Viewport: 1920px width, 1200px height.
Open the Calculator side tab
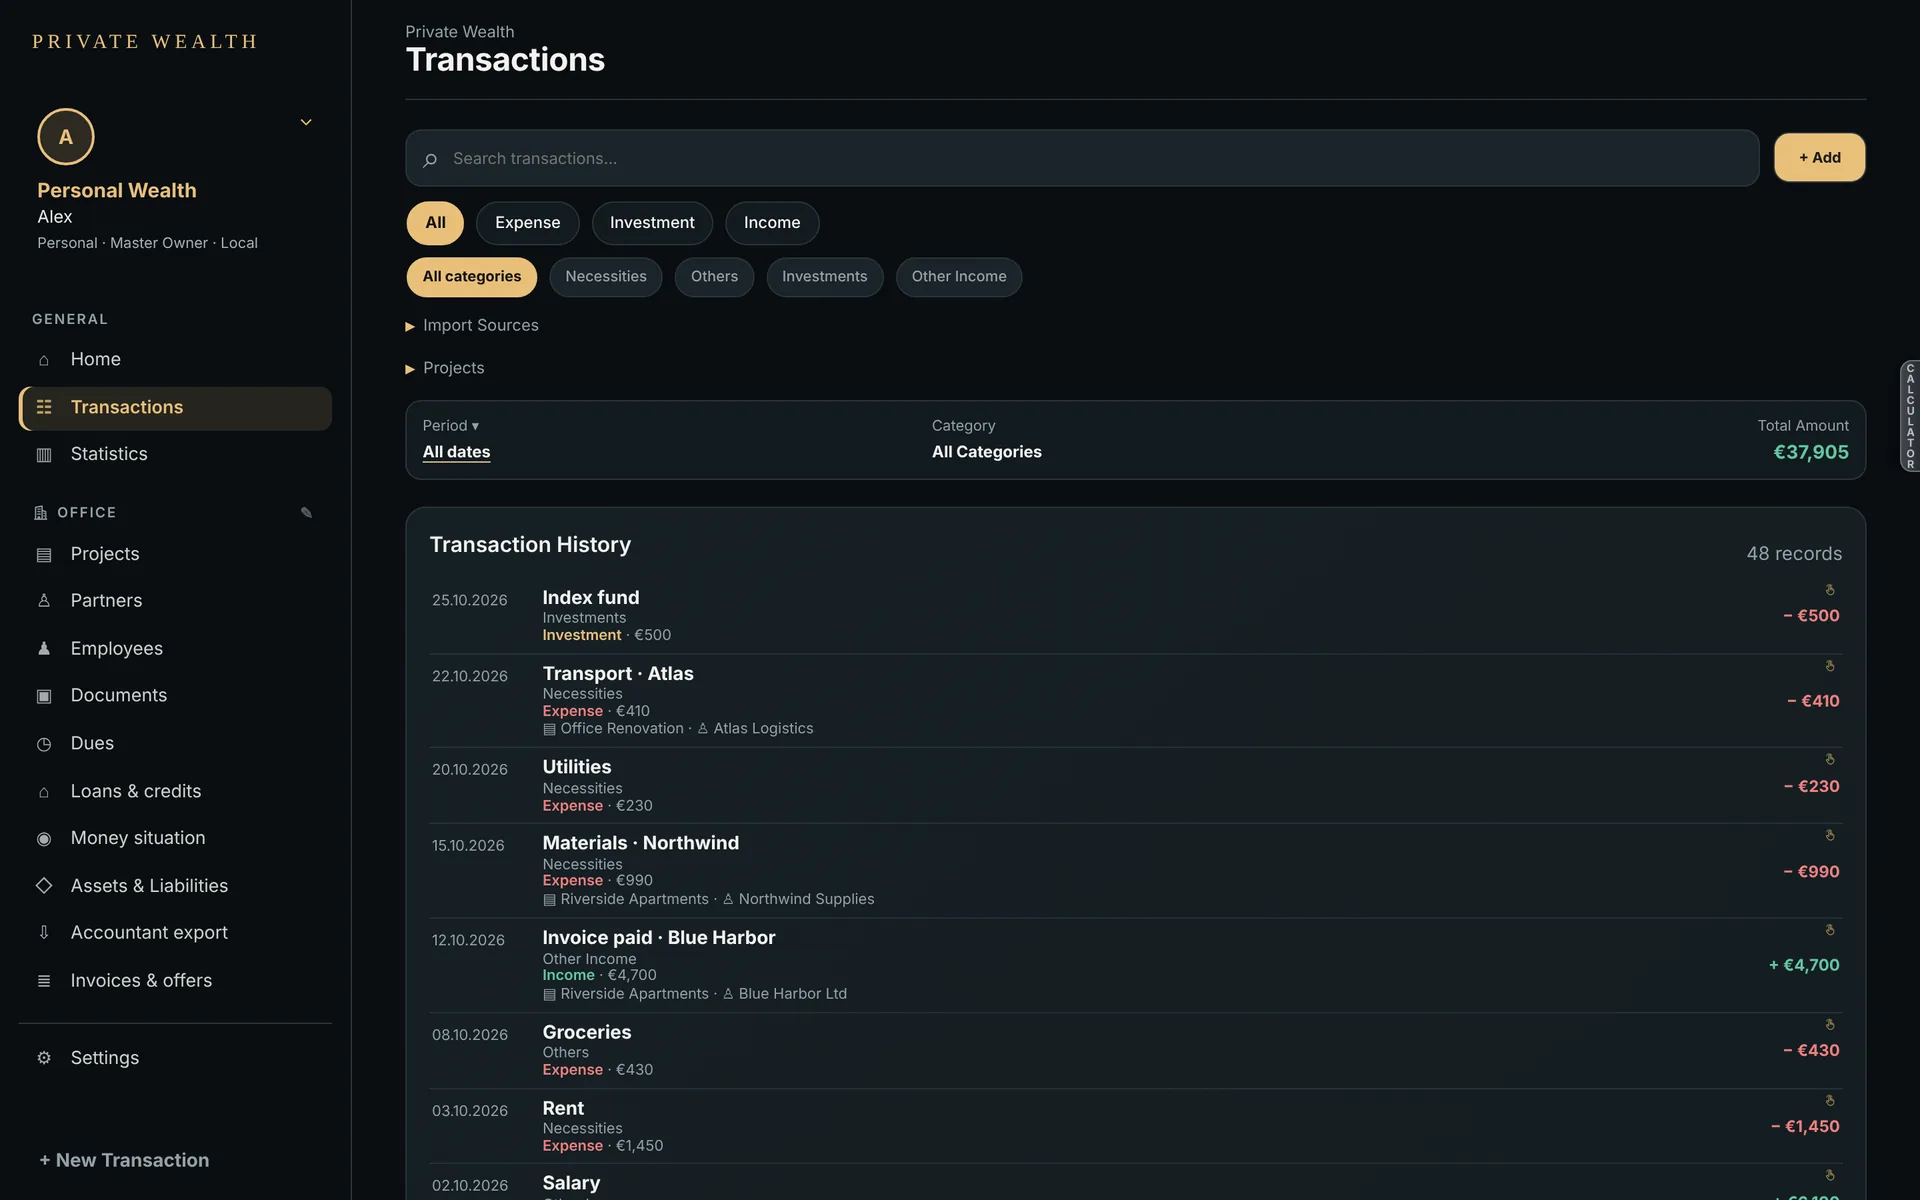click(1910, 416)
